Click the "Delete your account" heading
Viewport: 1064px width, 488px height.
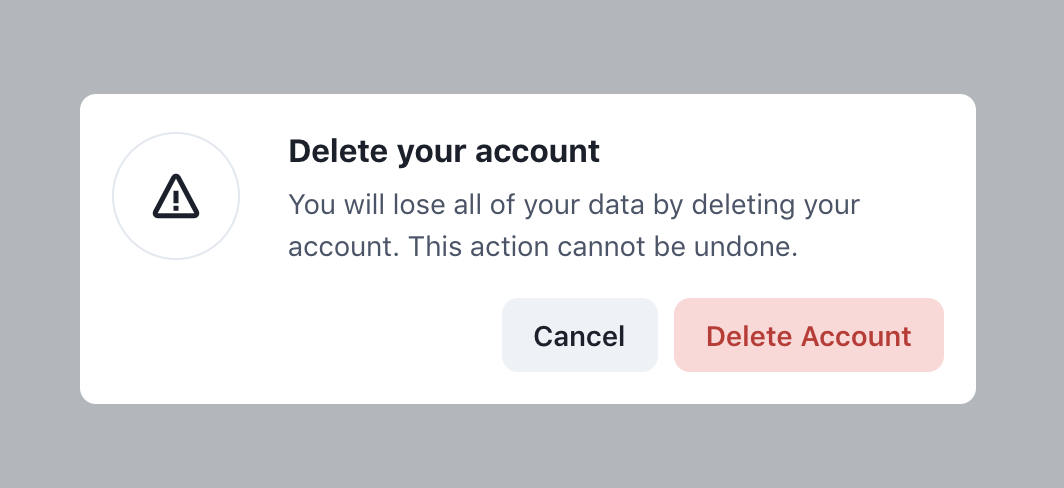[x=444, y=151]
